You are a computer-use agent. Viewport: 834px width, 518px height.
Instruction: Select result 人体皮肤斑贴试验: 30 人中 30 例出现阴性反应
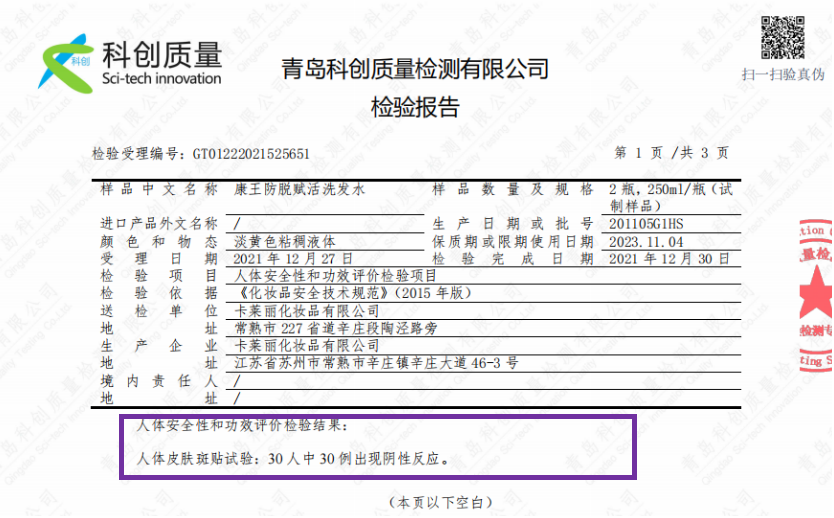[x=293, y=458]
